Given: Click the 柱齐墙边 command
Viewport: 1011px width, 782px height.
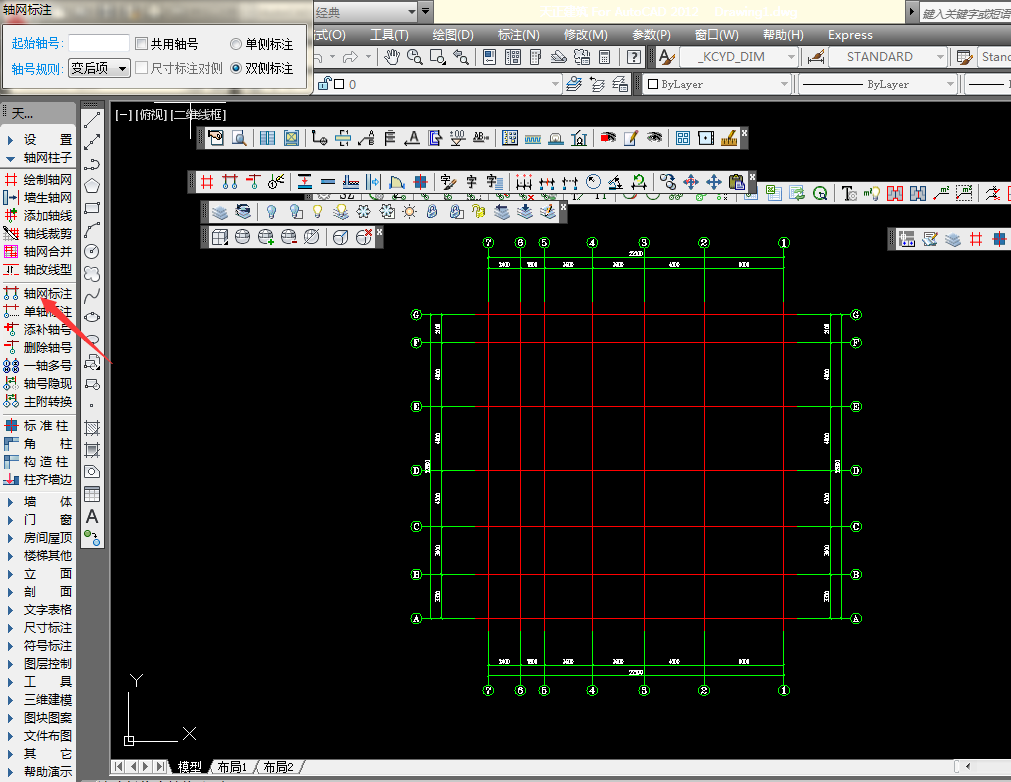Looking at the screenshot, I should pos(38,480).
